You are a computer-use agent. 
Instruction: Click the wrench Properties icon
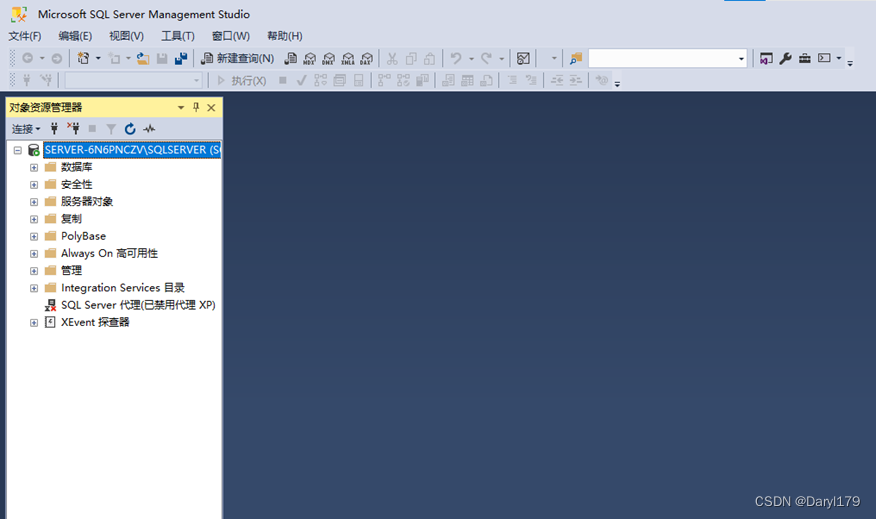(785, 58)
